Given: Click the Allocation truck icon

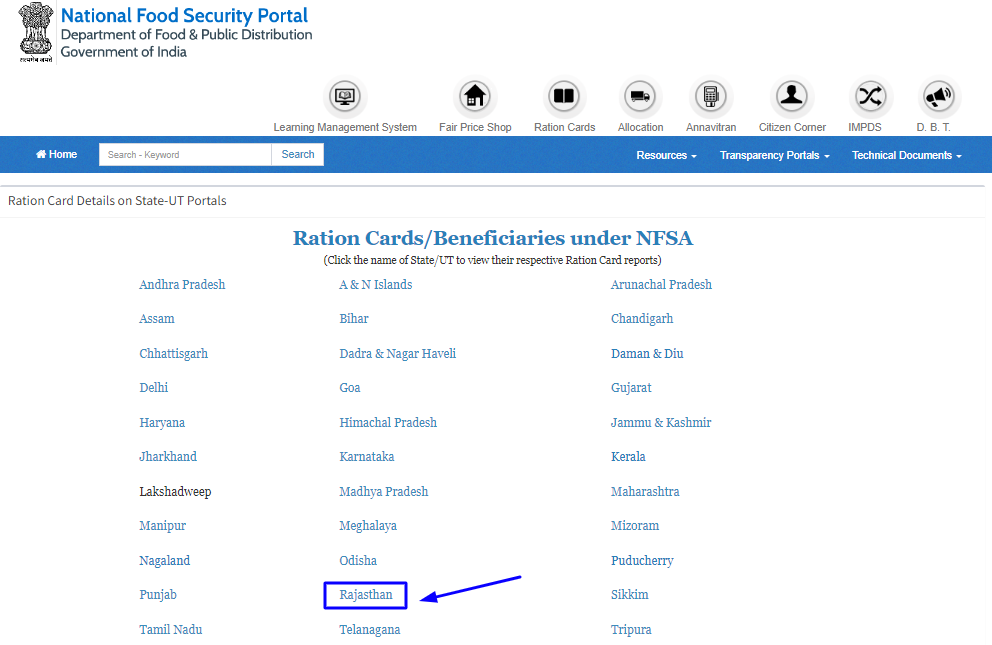Looking at the screenshot, I should pos(640,97).
